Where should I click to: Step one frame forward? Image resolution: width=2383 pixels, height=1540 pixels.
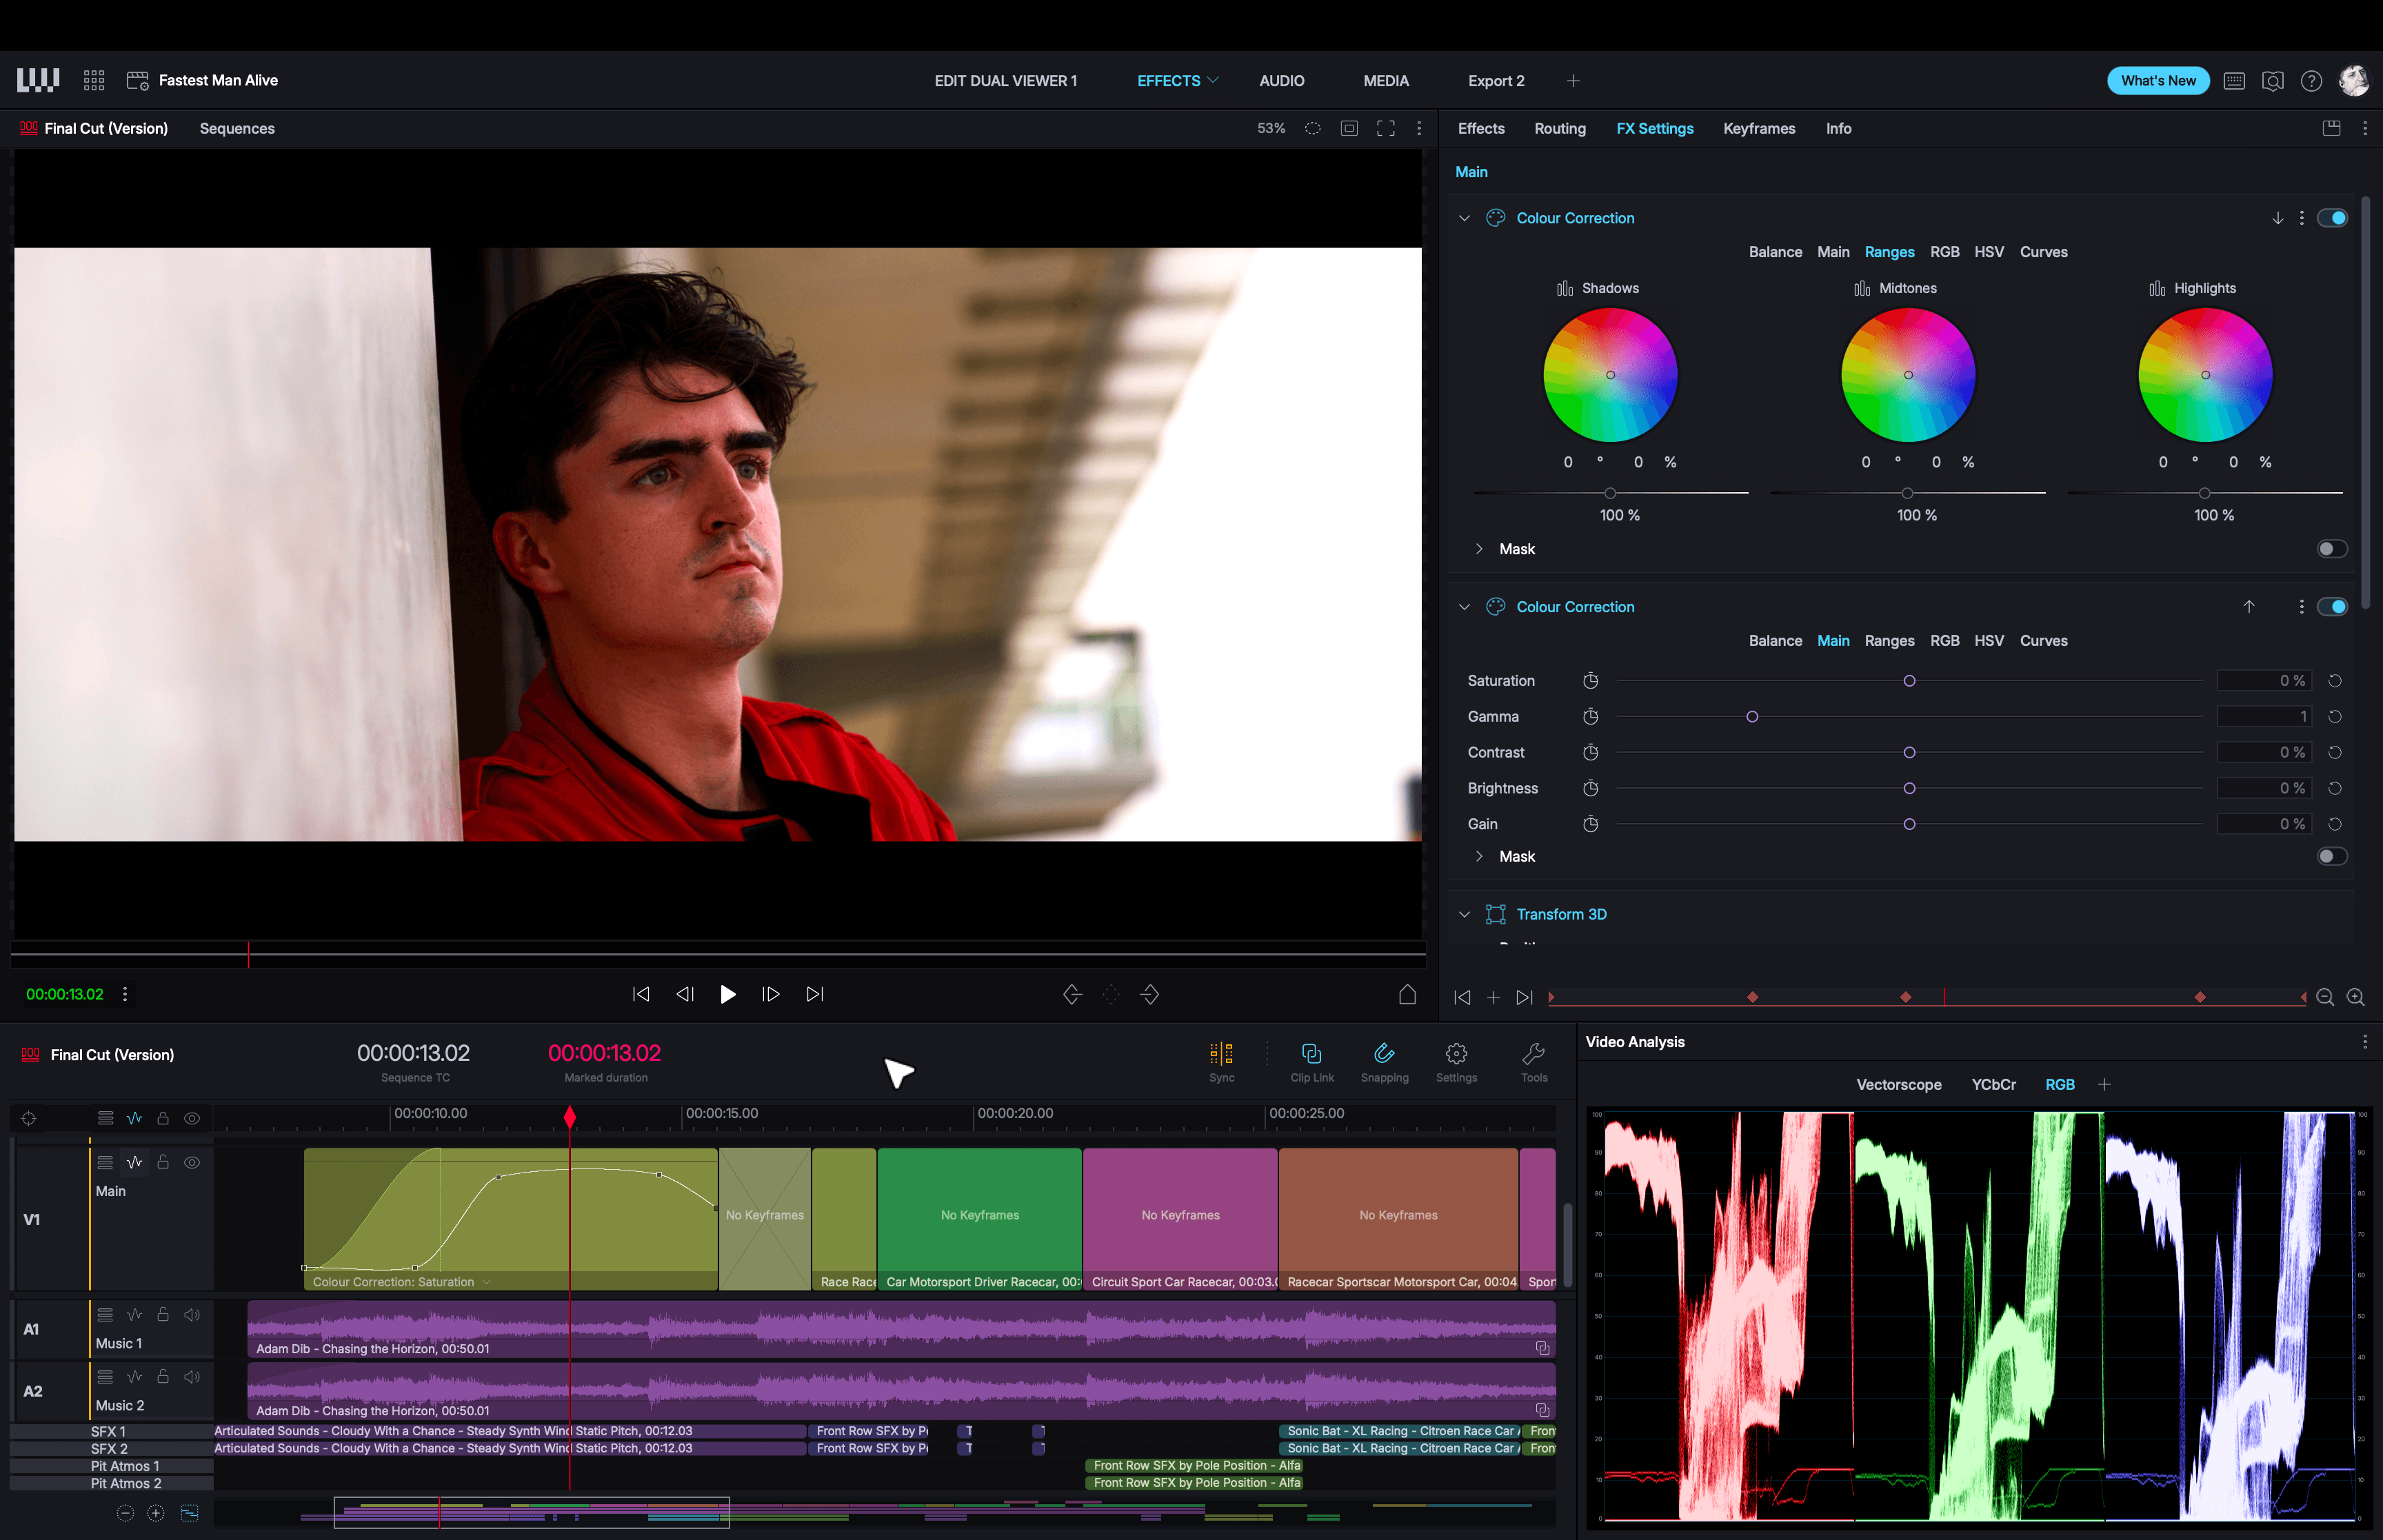[x=771, y=994]
